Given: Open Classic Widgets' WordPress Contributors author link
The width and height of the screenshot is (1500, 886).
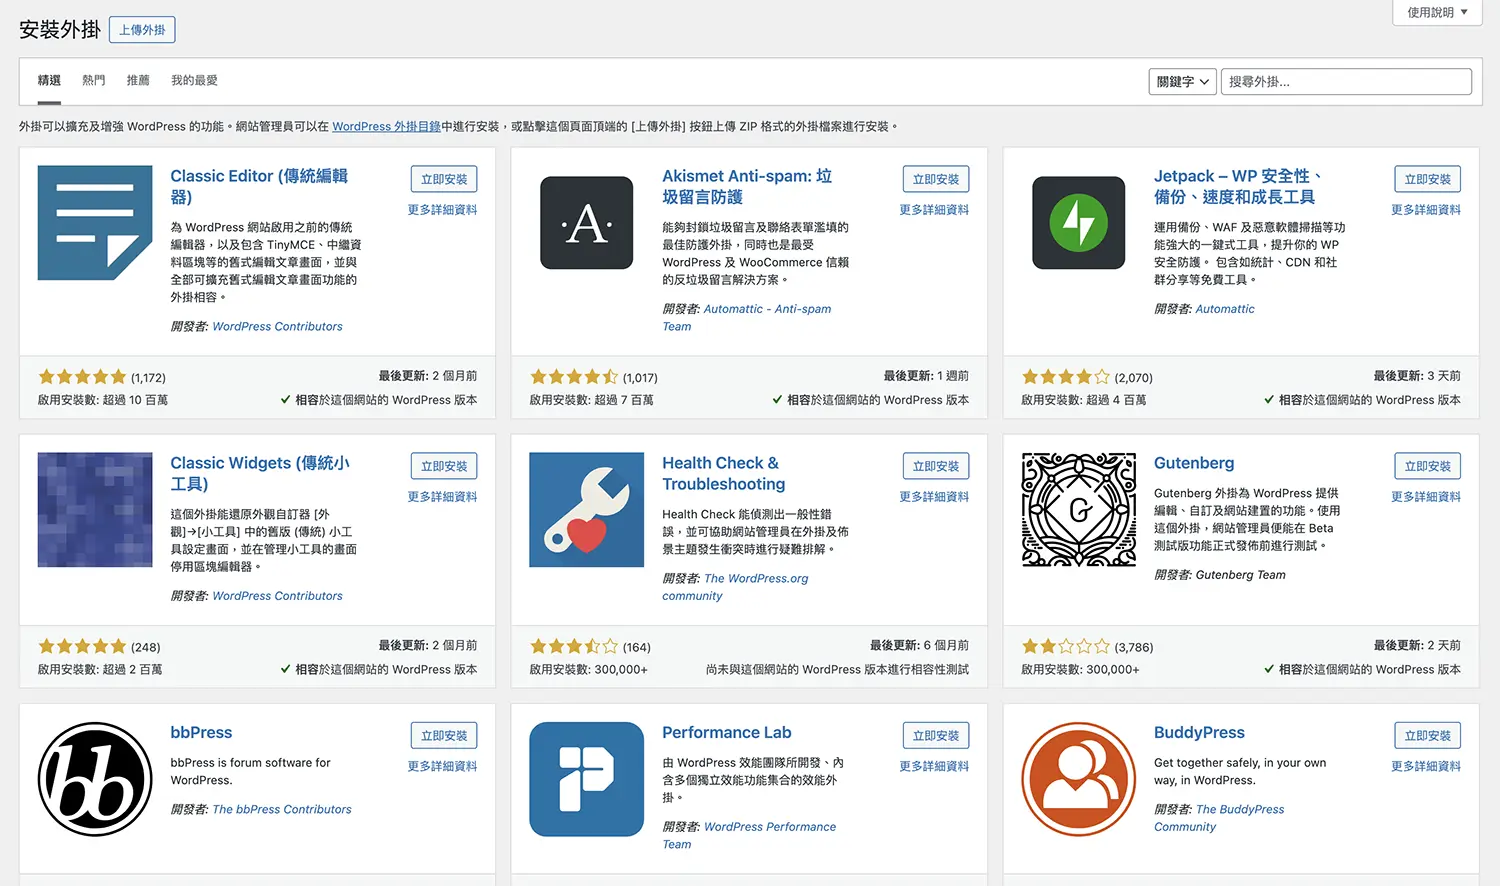Looking at the screenshot, I should click(x=277, y=595).
